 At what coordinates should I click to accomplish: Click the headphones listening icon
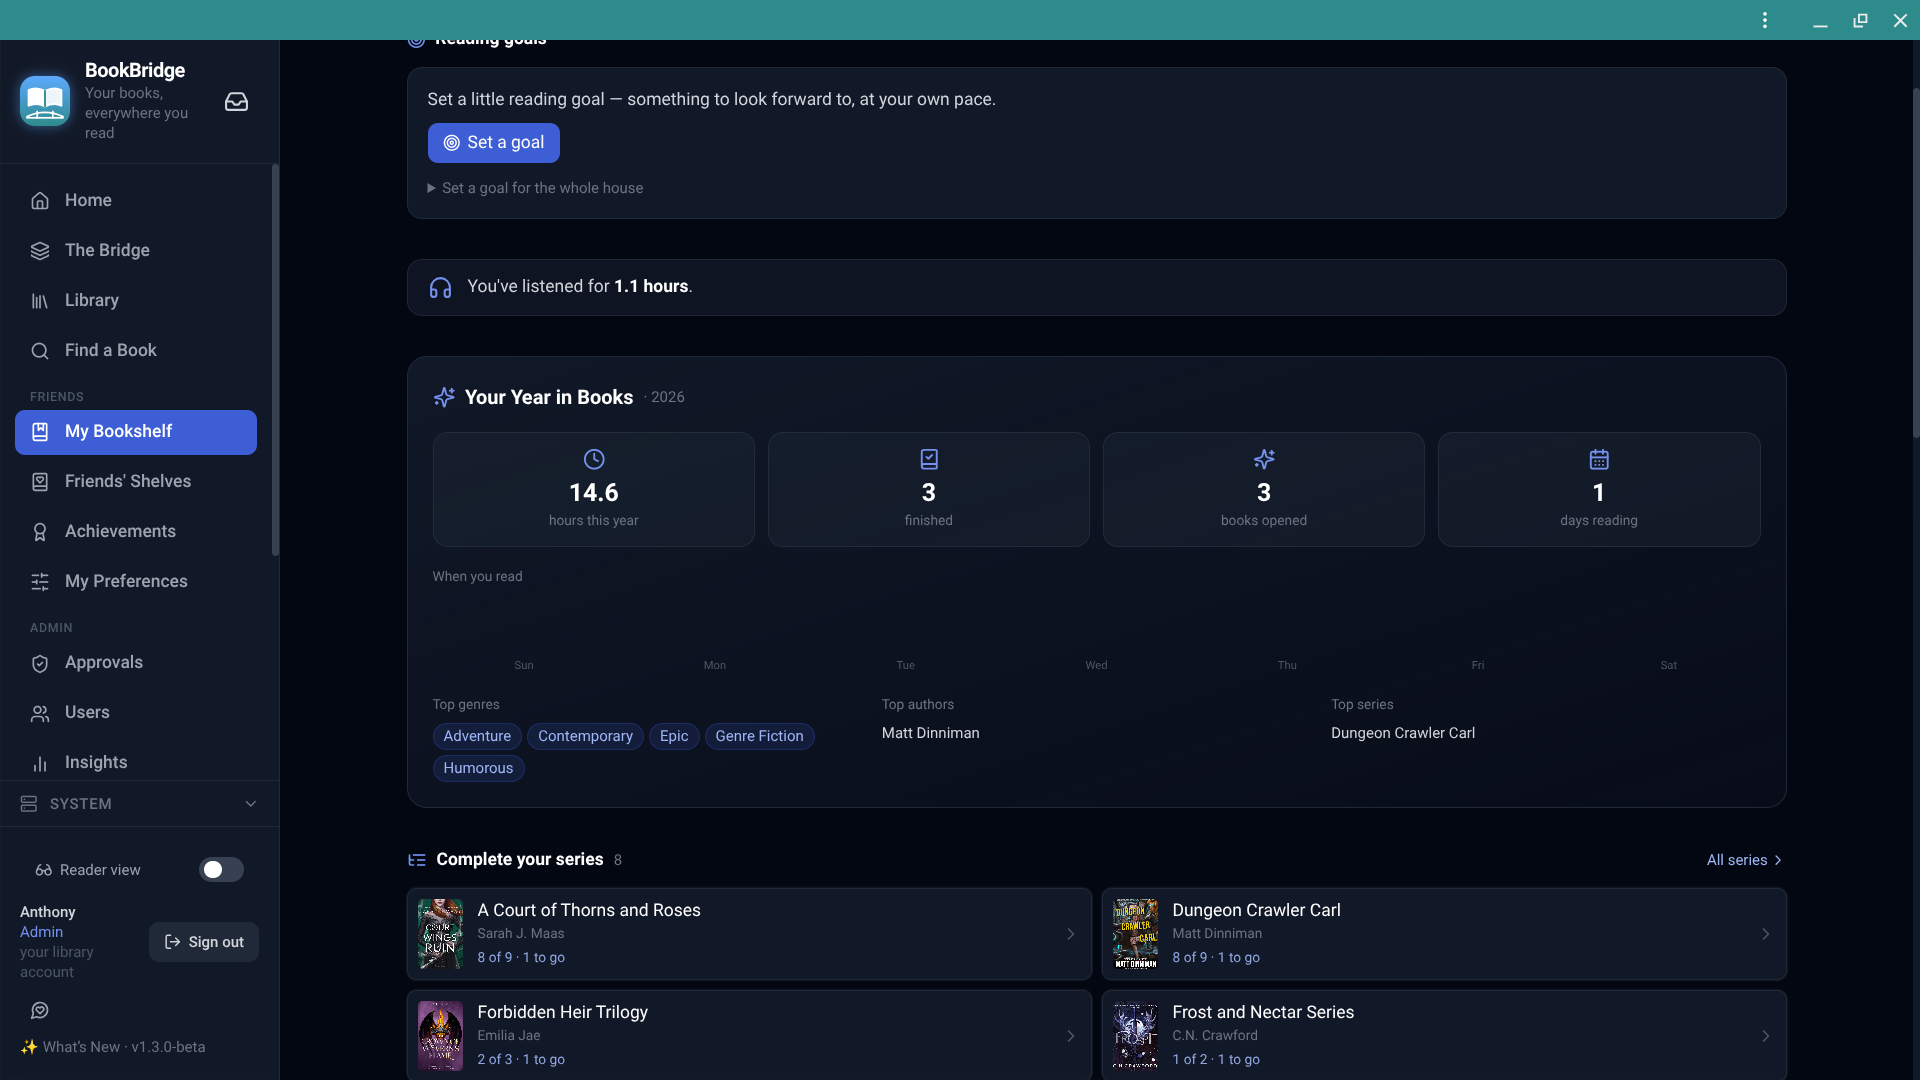(440, 288)
